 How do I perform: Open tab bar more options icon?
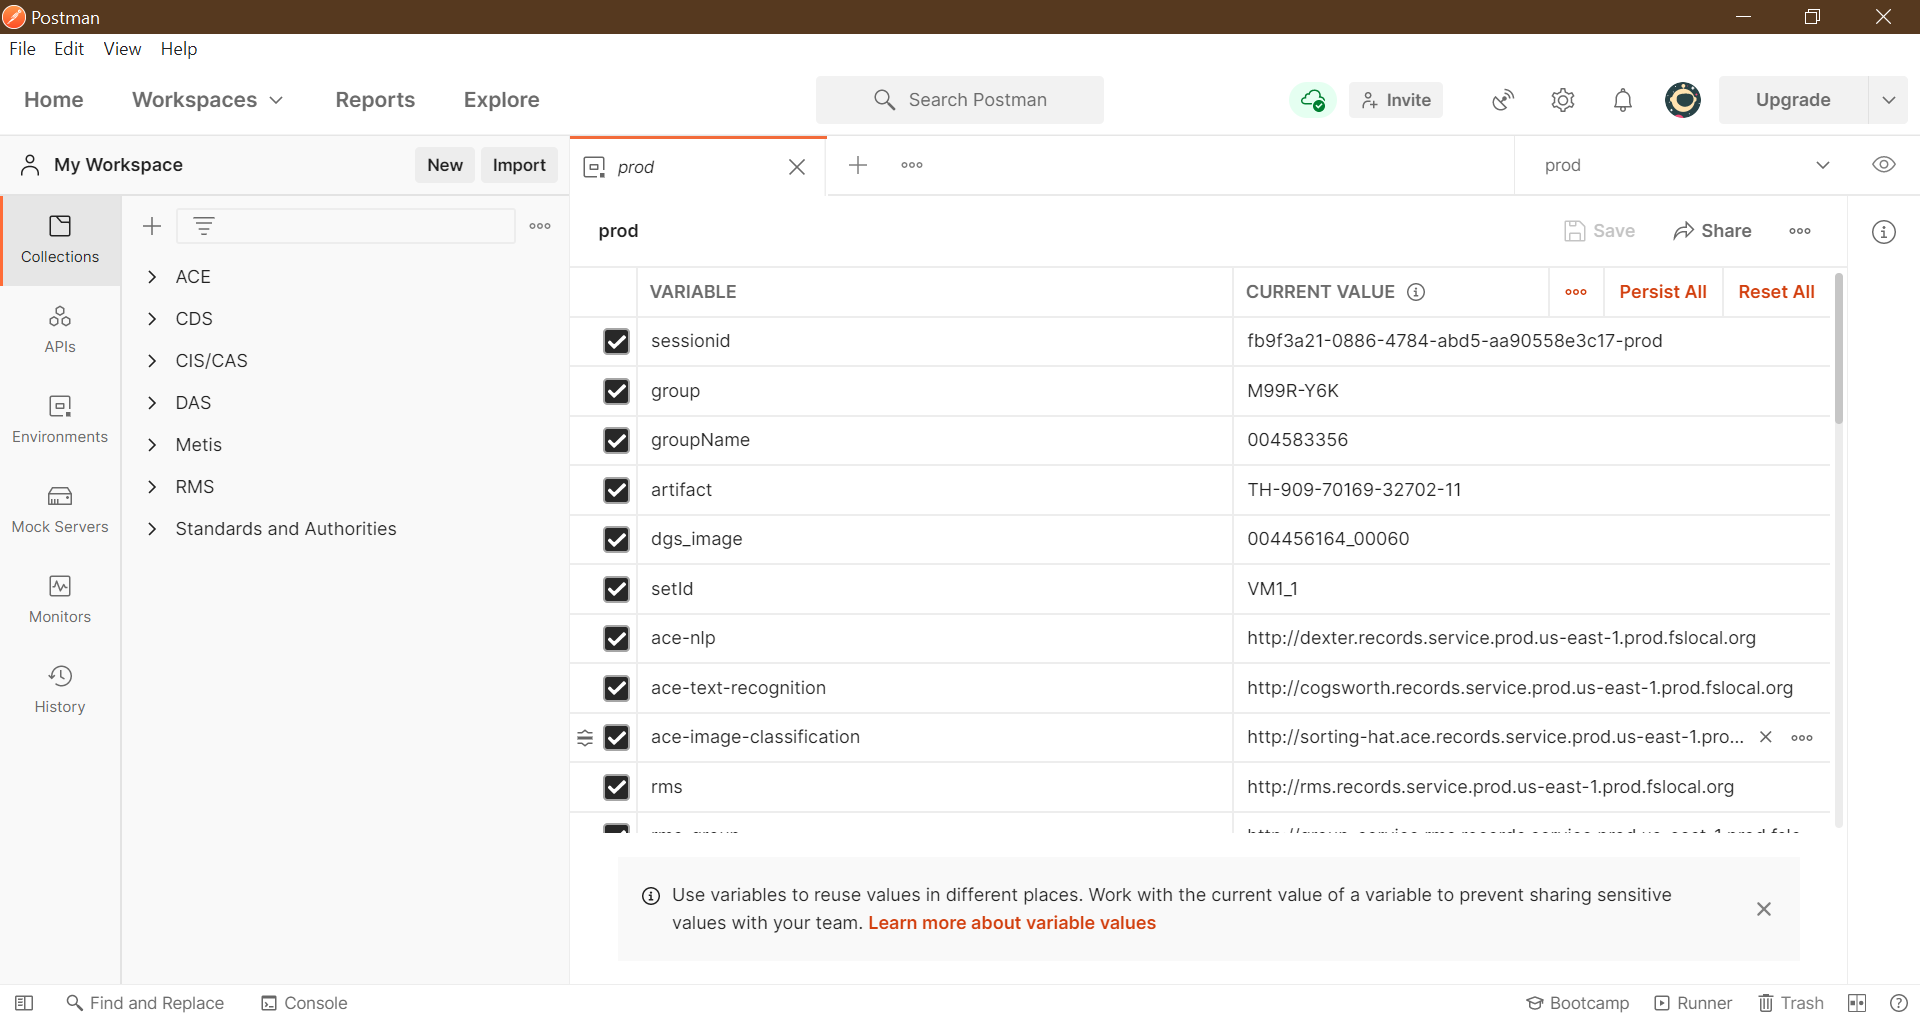pos(912,165)
